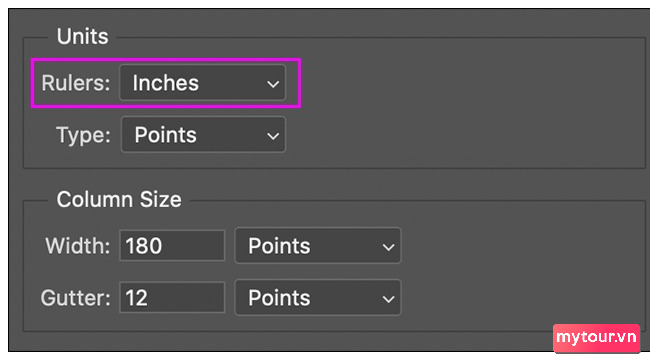Click the chevron arrow of the Gutter units dropdown
Viewport: 650px width, 364px height.
coord(388,299)
